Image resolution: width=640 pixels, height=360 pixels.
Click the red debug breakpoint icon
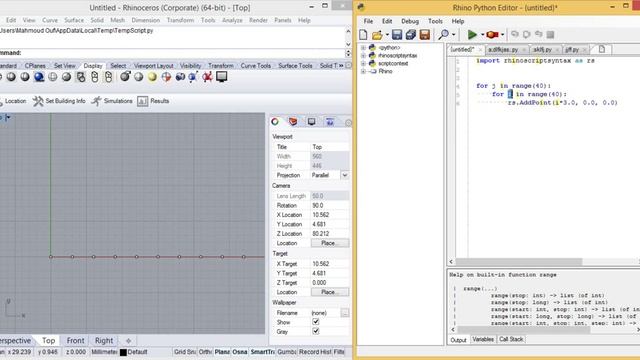coord(493,35)
